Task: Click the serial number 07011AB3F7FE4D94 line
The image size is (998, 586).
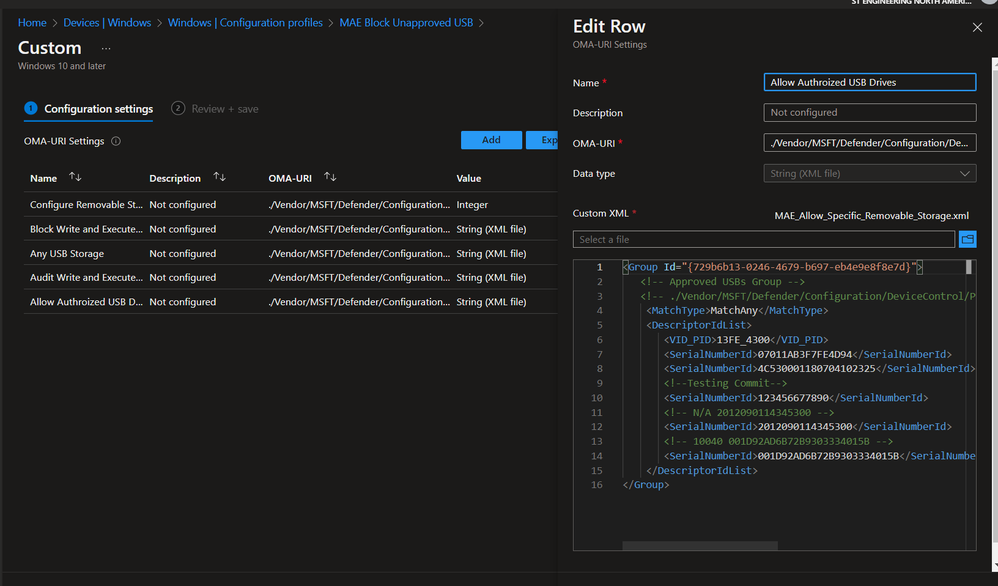Action: tap(808, 354)
